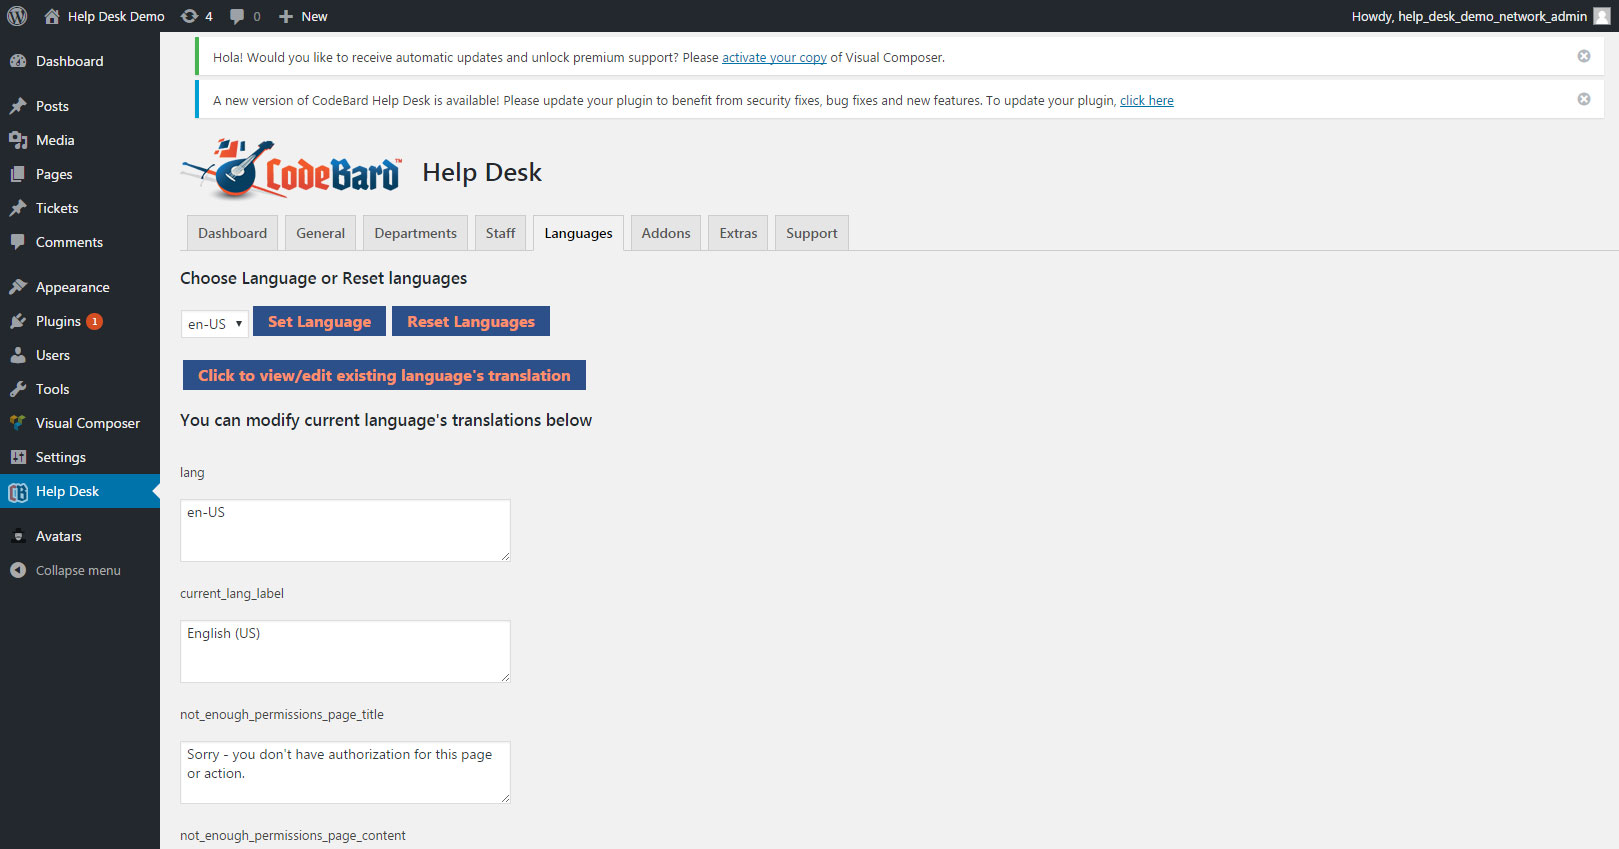This screenshot has width=1619, height=849.
Task: Open the en-US language dropdown
Action: (x=215, y=324)
